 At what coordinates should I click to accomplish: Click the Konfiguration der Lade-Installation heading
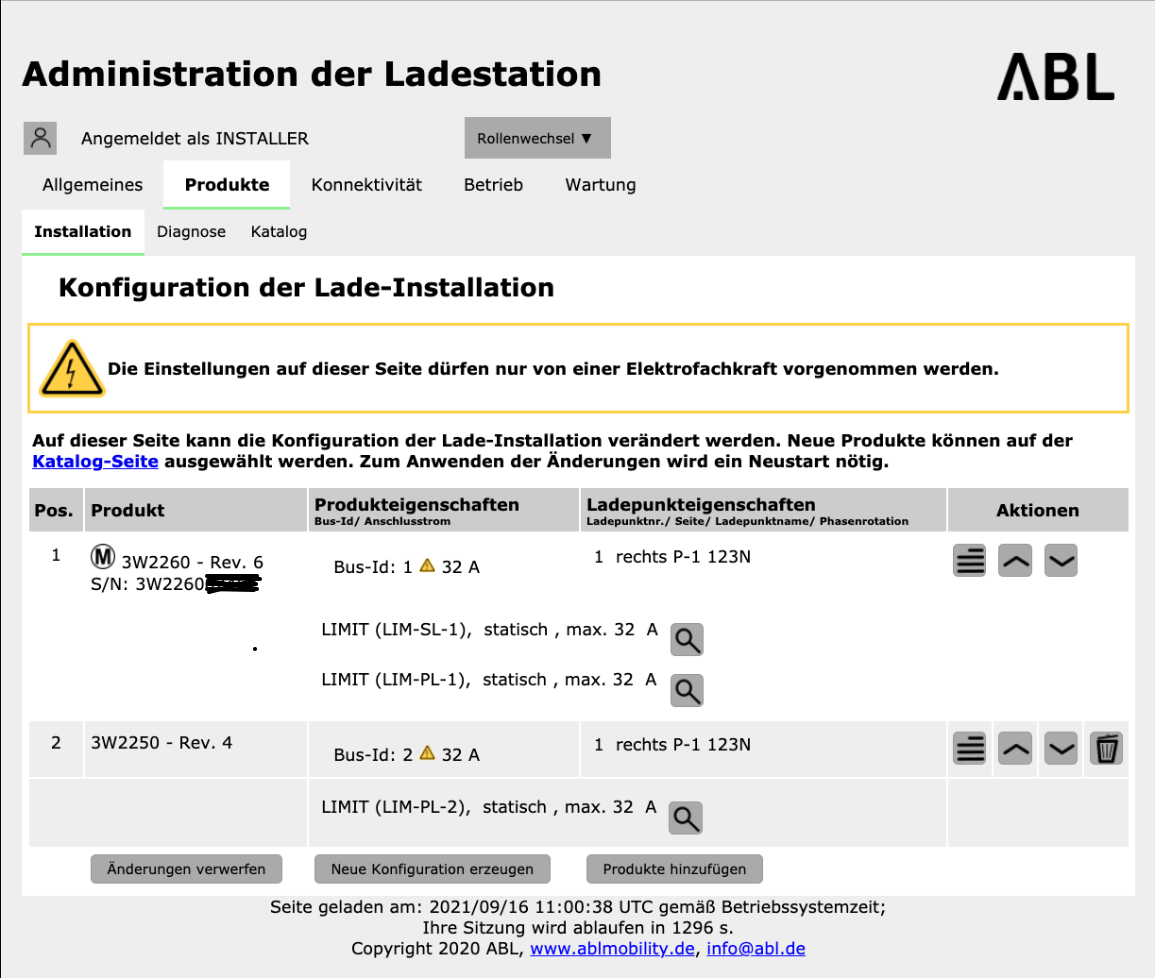[x=306, y=287]
